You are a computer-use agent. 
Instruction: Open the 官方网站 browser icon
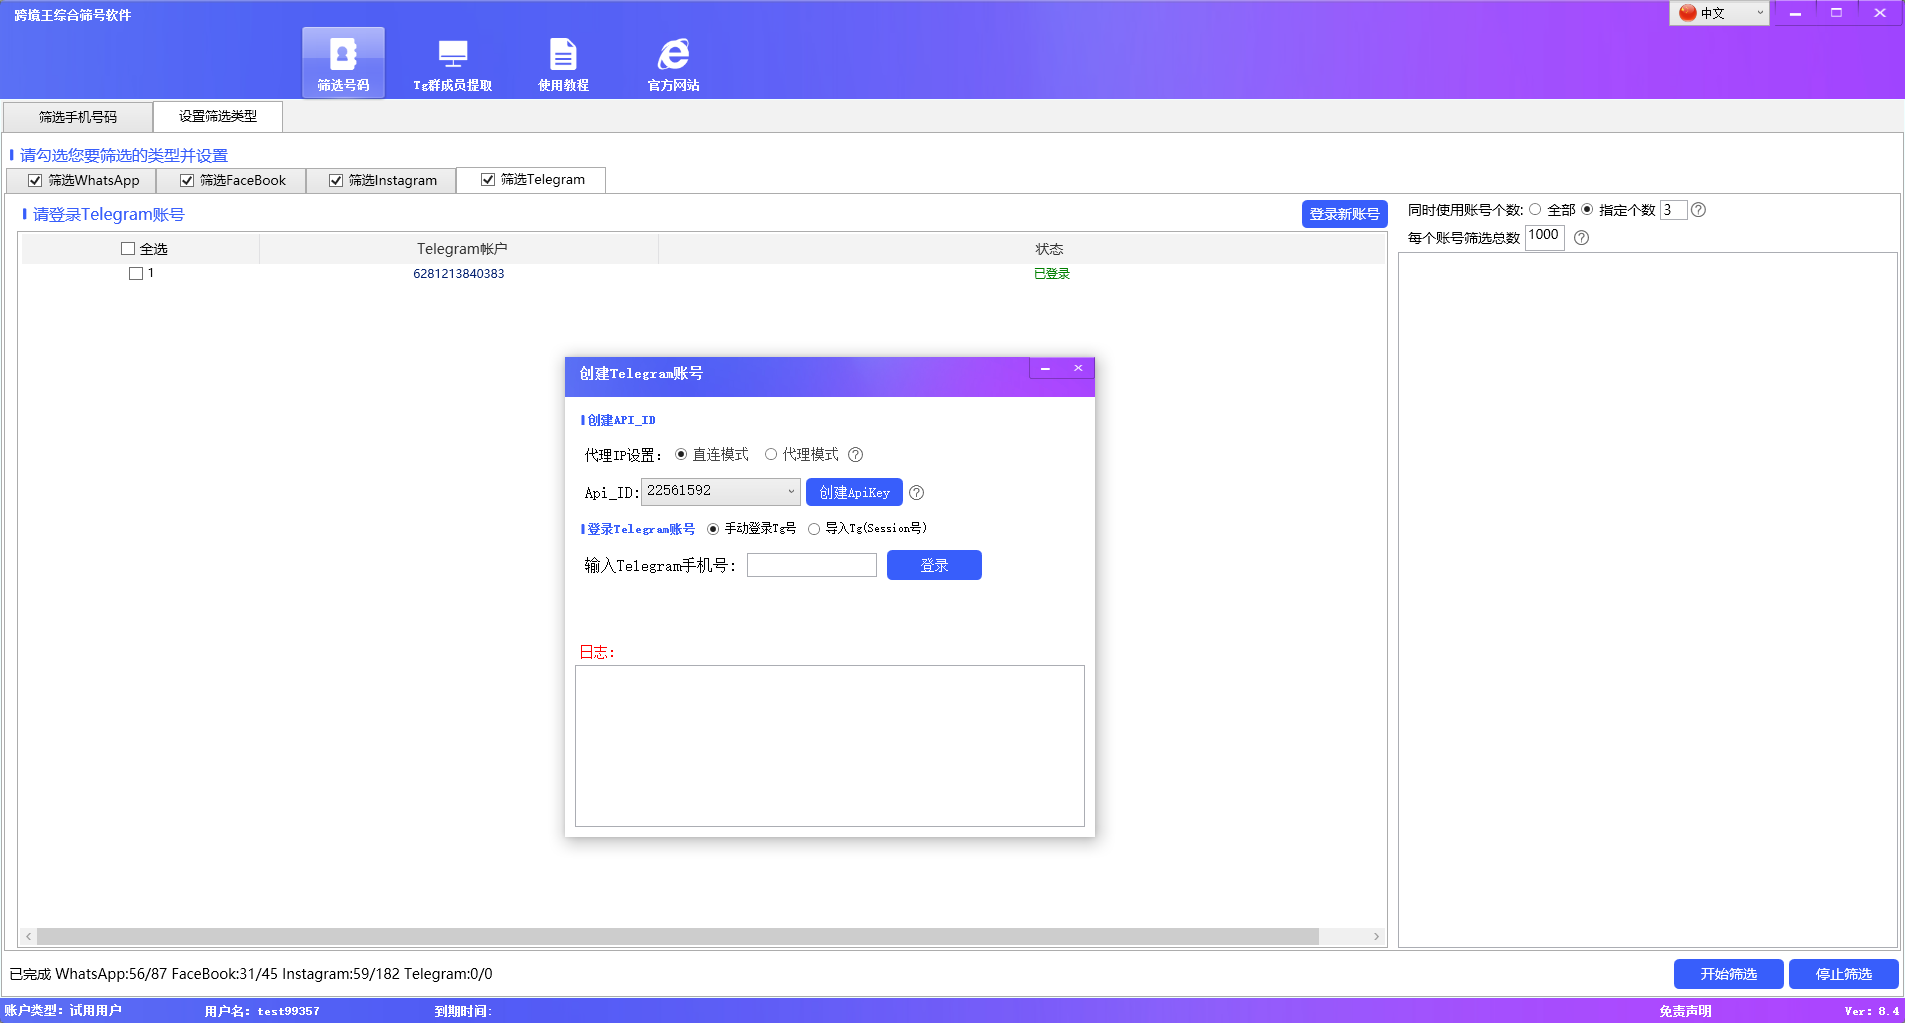(673, 64)
